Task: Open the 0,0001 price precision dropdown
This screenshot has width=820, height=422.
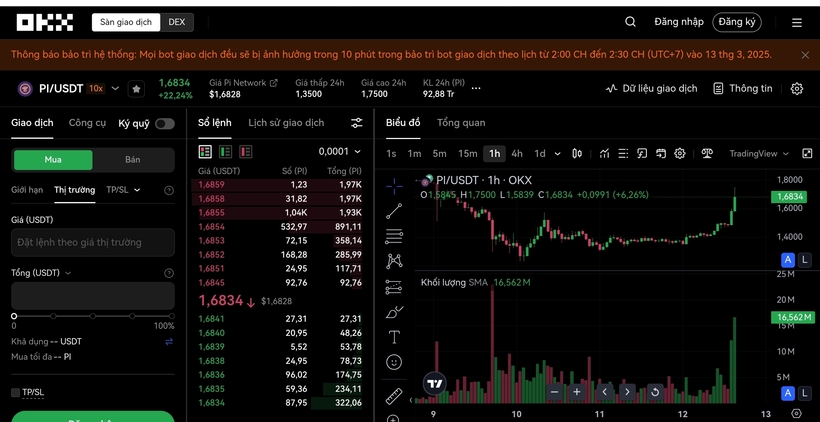Action: coord(340,152)
